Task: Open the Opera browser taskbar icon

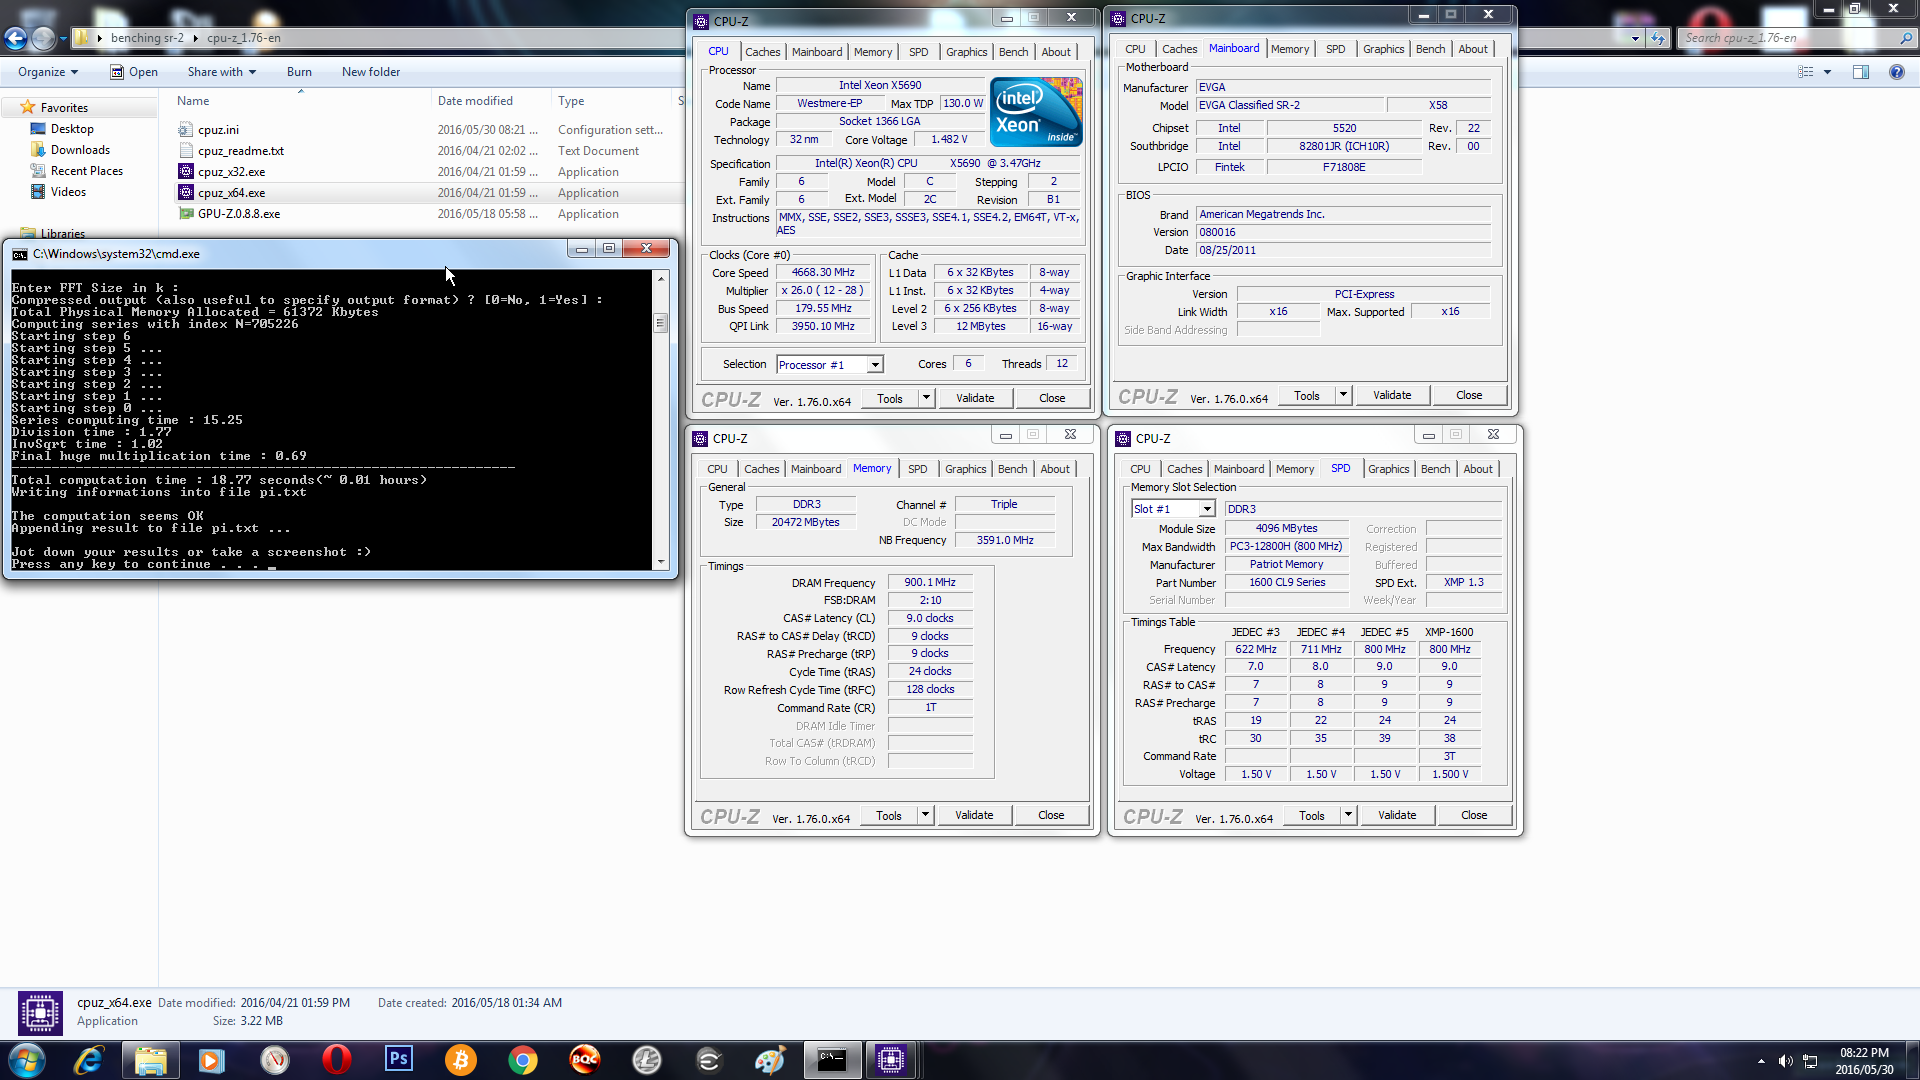Action: tap(336, 1060)
